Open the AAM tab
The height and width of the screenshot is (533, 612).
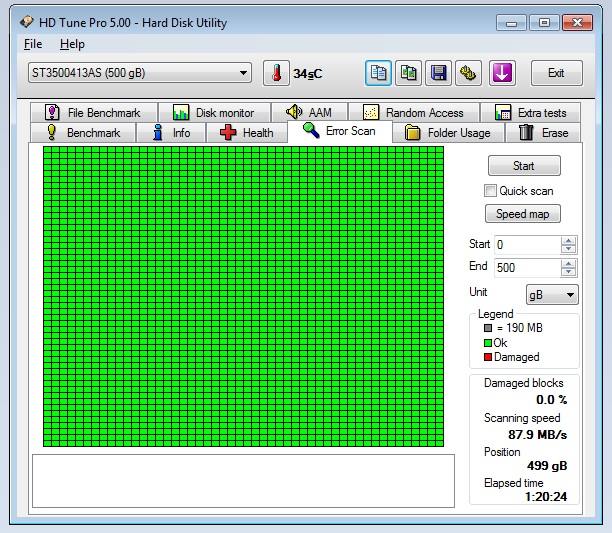310,113
